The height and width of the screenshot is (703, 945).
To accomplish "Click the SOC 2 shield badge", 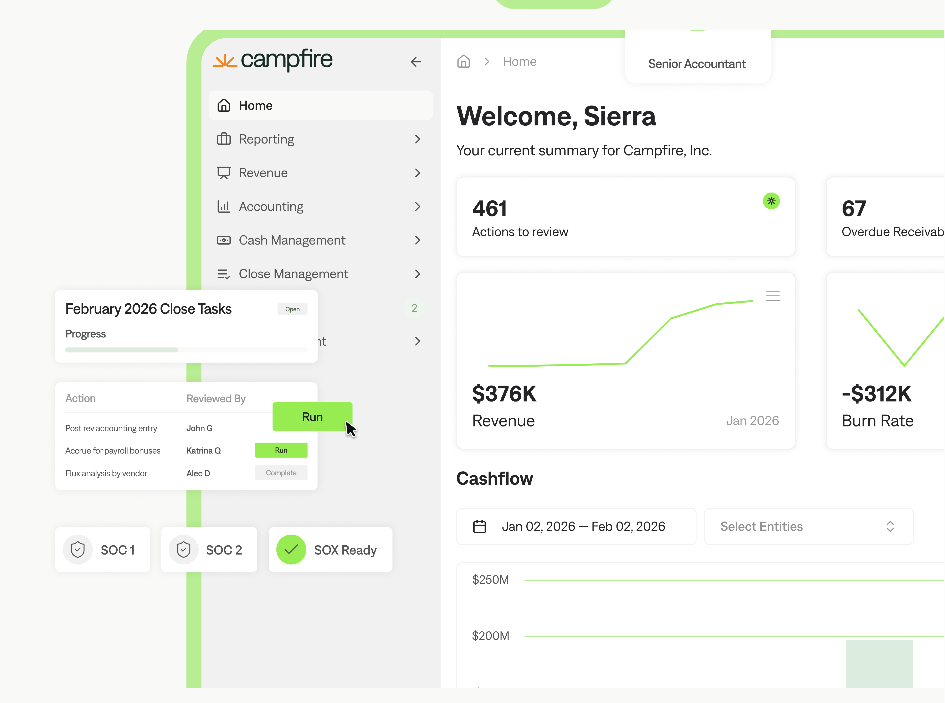I will 182,550.
